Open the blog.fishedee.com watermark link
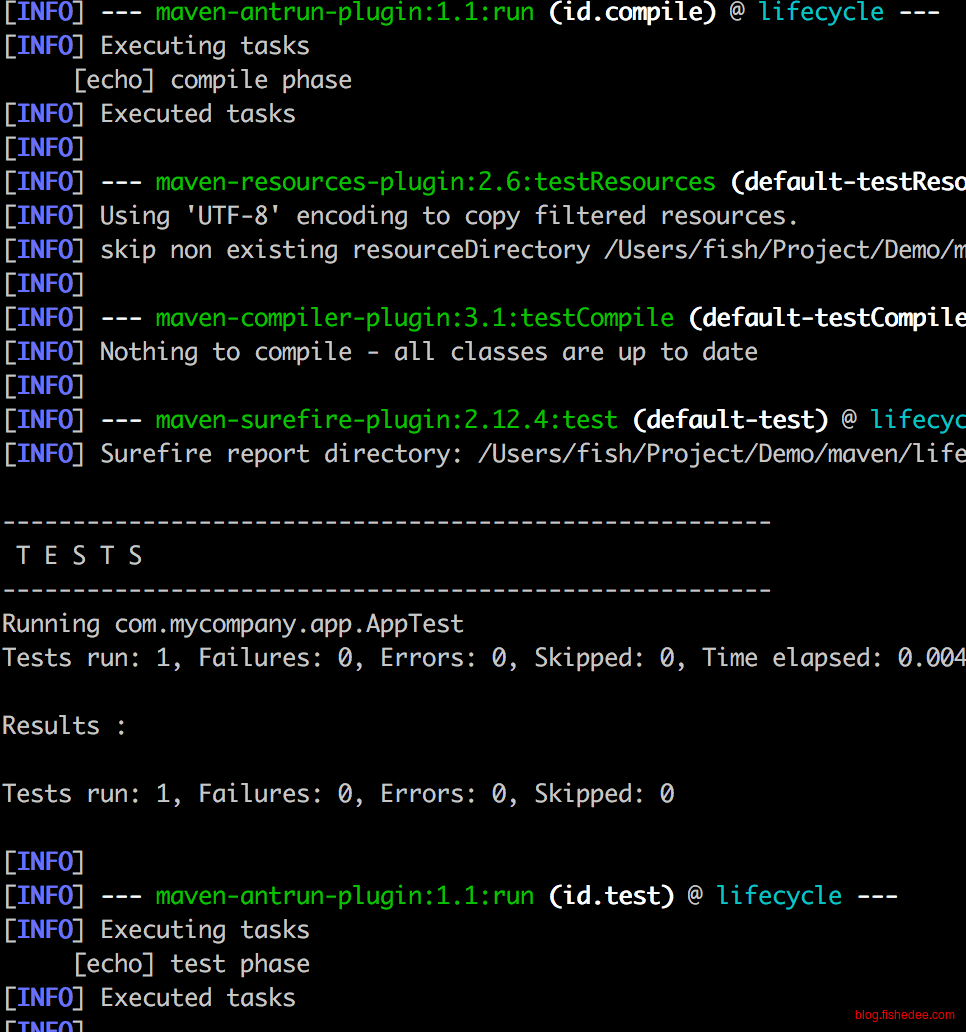The image size is (966, 1032). coord(904,1015)
